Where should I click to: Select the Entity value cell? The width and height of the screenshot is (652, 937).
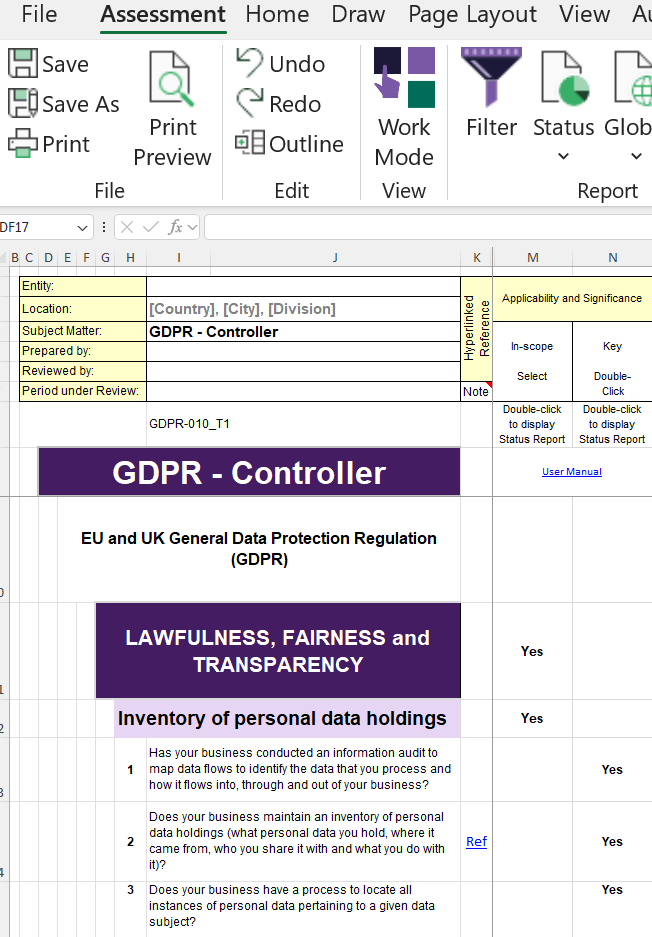303,287
